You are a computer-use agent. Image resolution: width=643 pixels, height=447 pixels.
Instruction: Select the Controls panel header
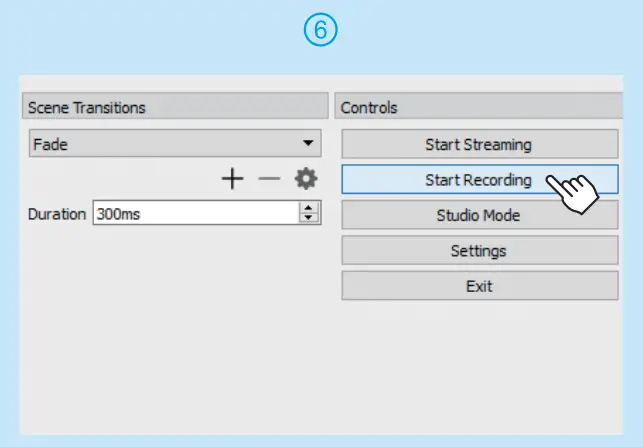[479, 107]
